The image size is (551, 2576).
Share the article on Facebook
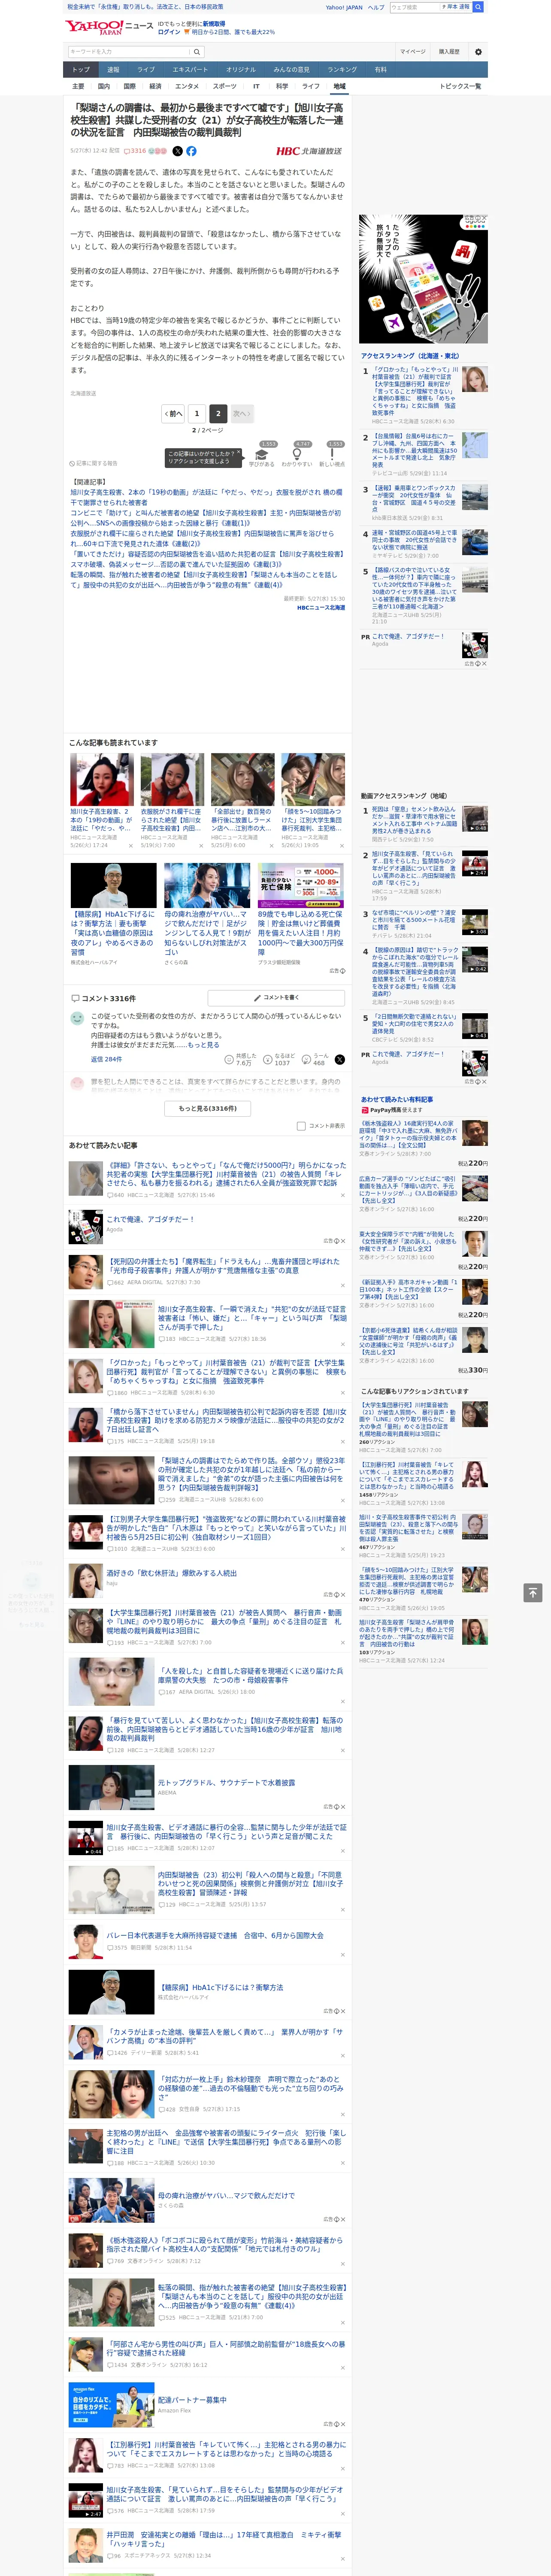(x=191, y=151)
